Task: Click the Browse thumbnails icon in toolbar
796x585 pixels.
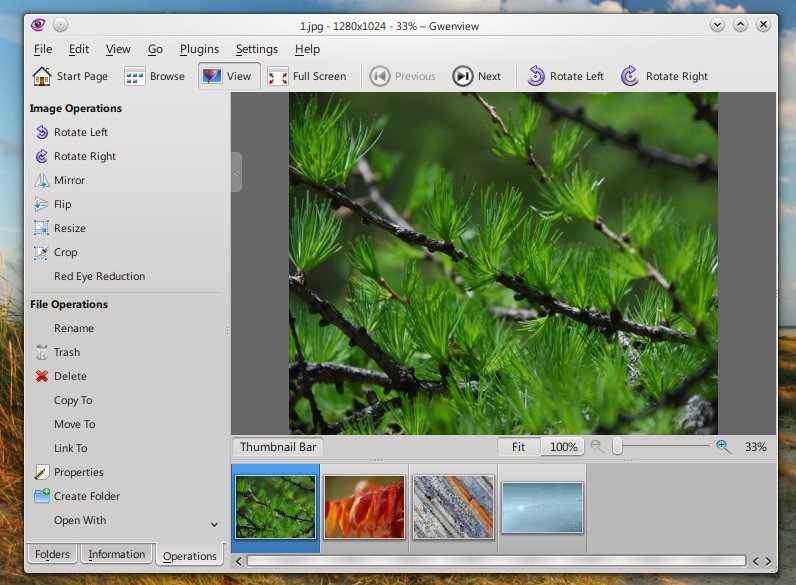Action: click(x=135, y=76)
